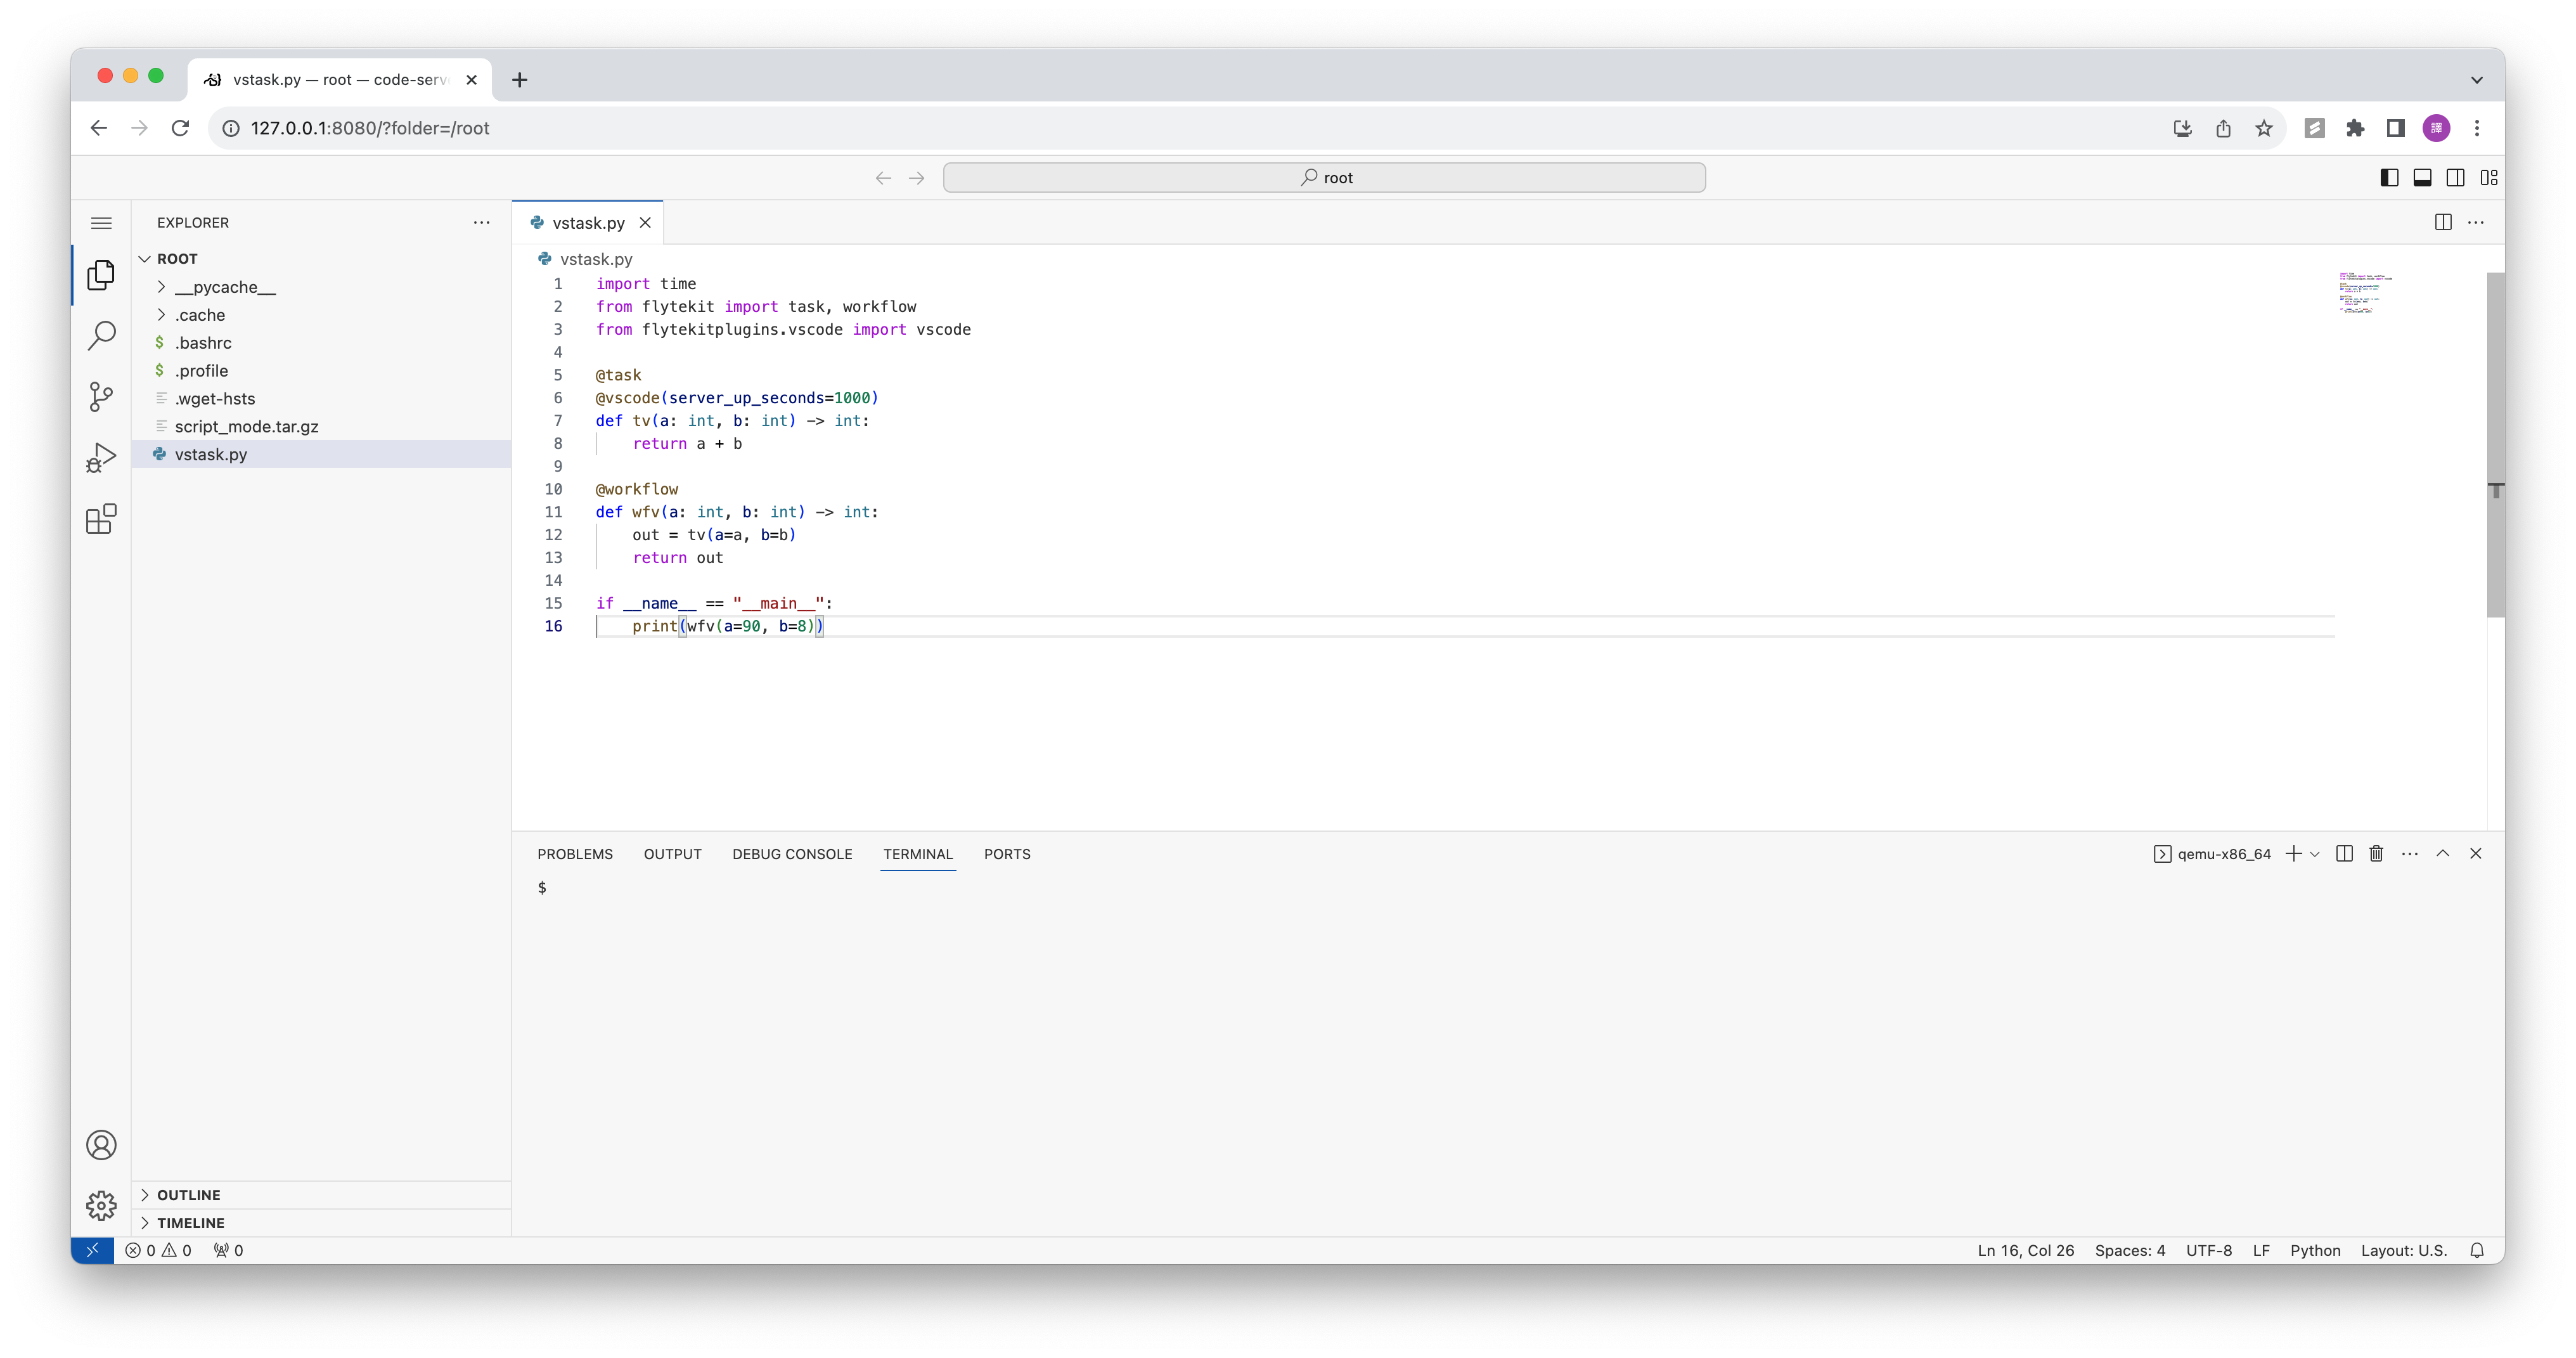Click the editor vertical scrollbar
The width and height of the screenshot is (2576, 1358).
pos(2495,445)
